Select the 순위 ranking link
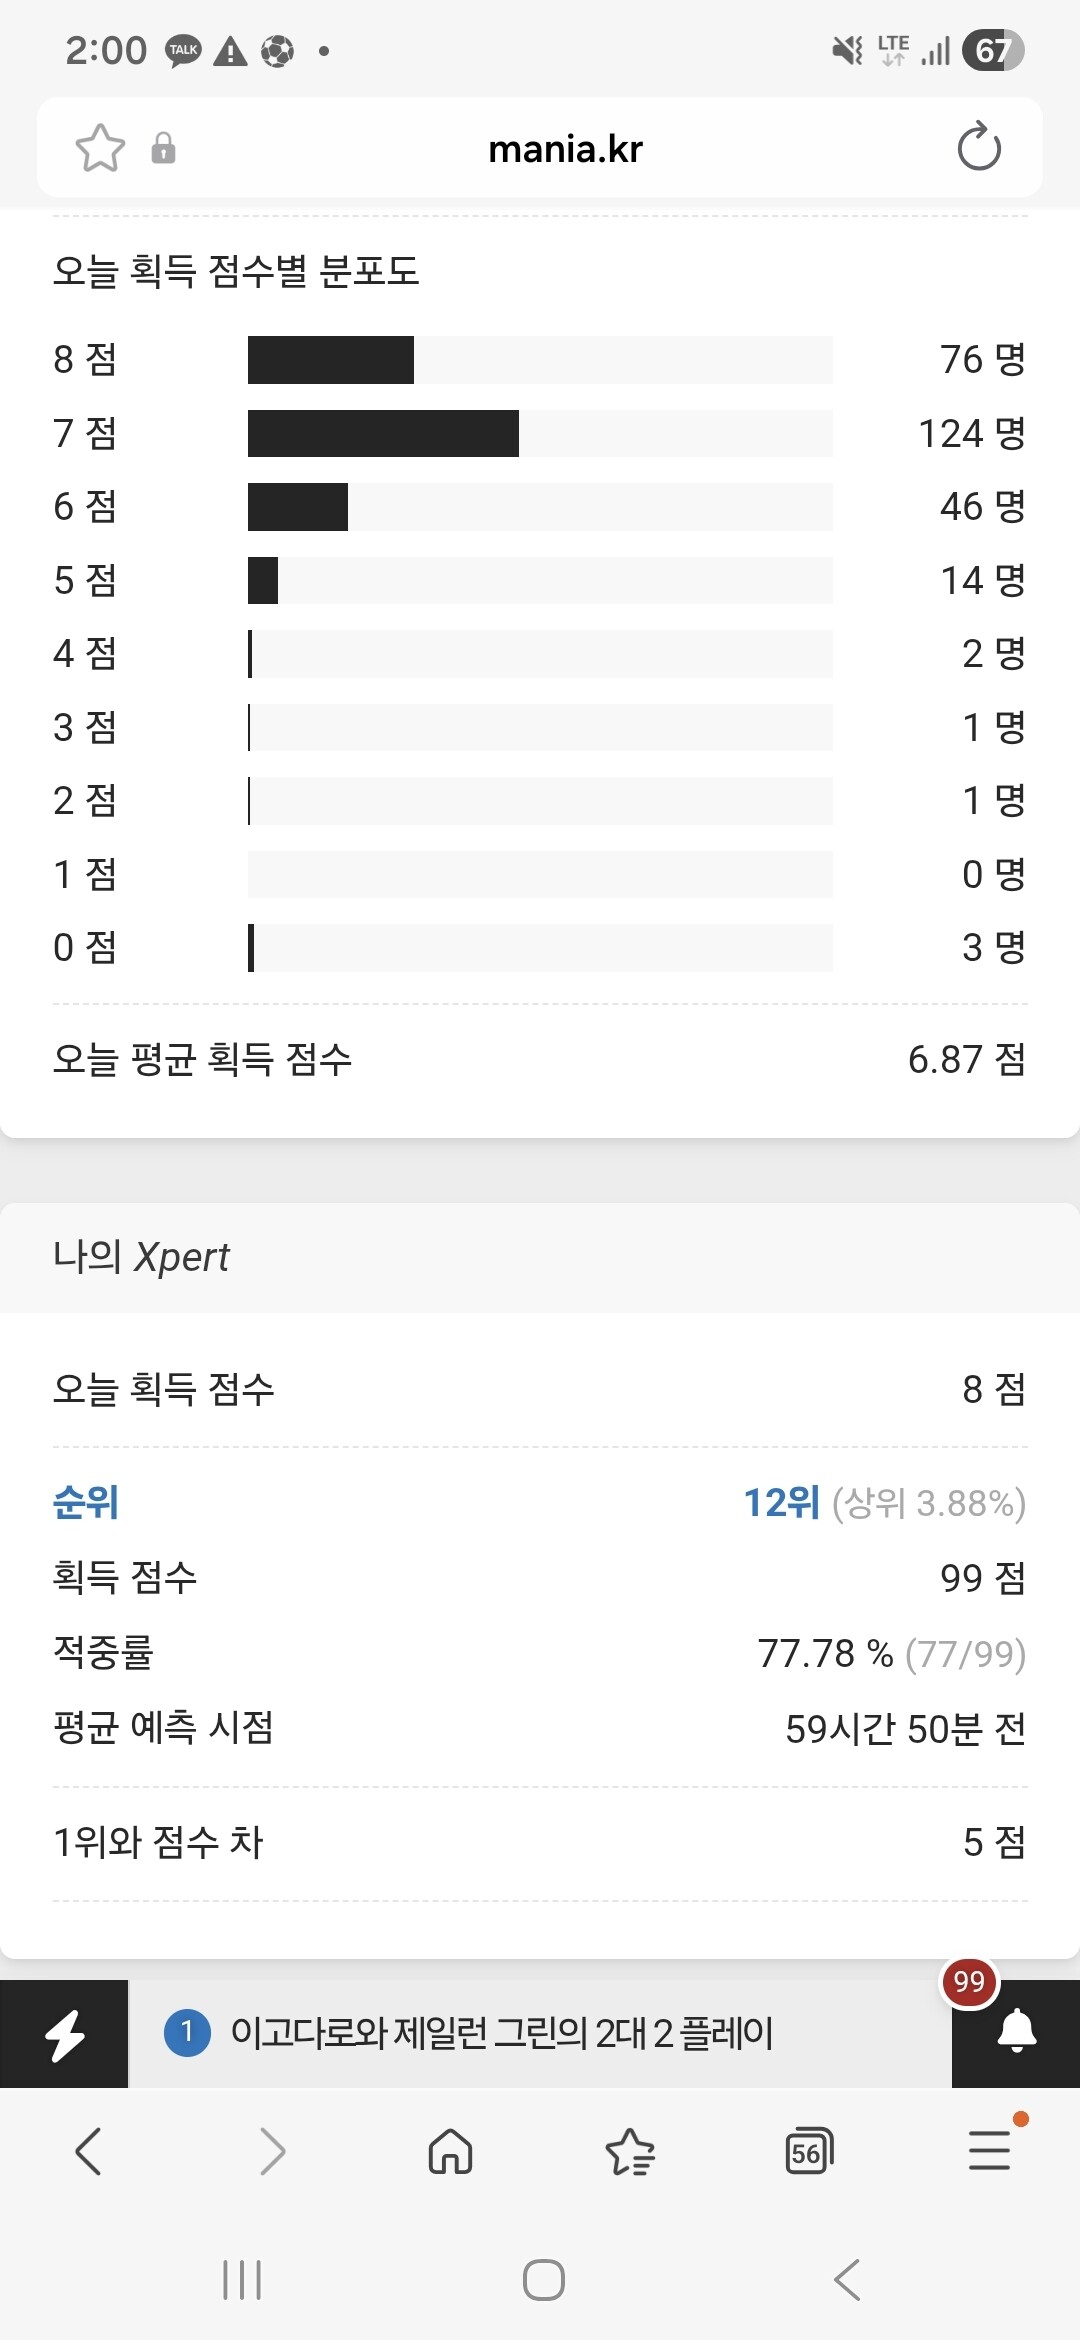The height and width of the screenshot is (2340, 1080). (86, 1502)
